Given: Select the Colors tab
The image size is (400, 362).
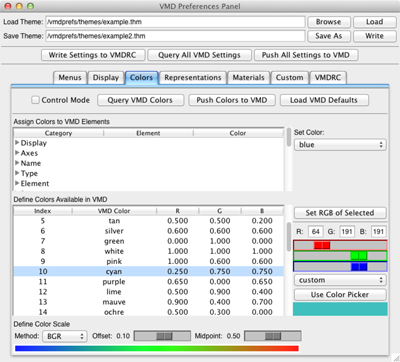Looking at the screenshot, I should 141,78.
